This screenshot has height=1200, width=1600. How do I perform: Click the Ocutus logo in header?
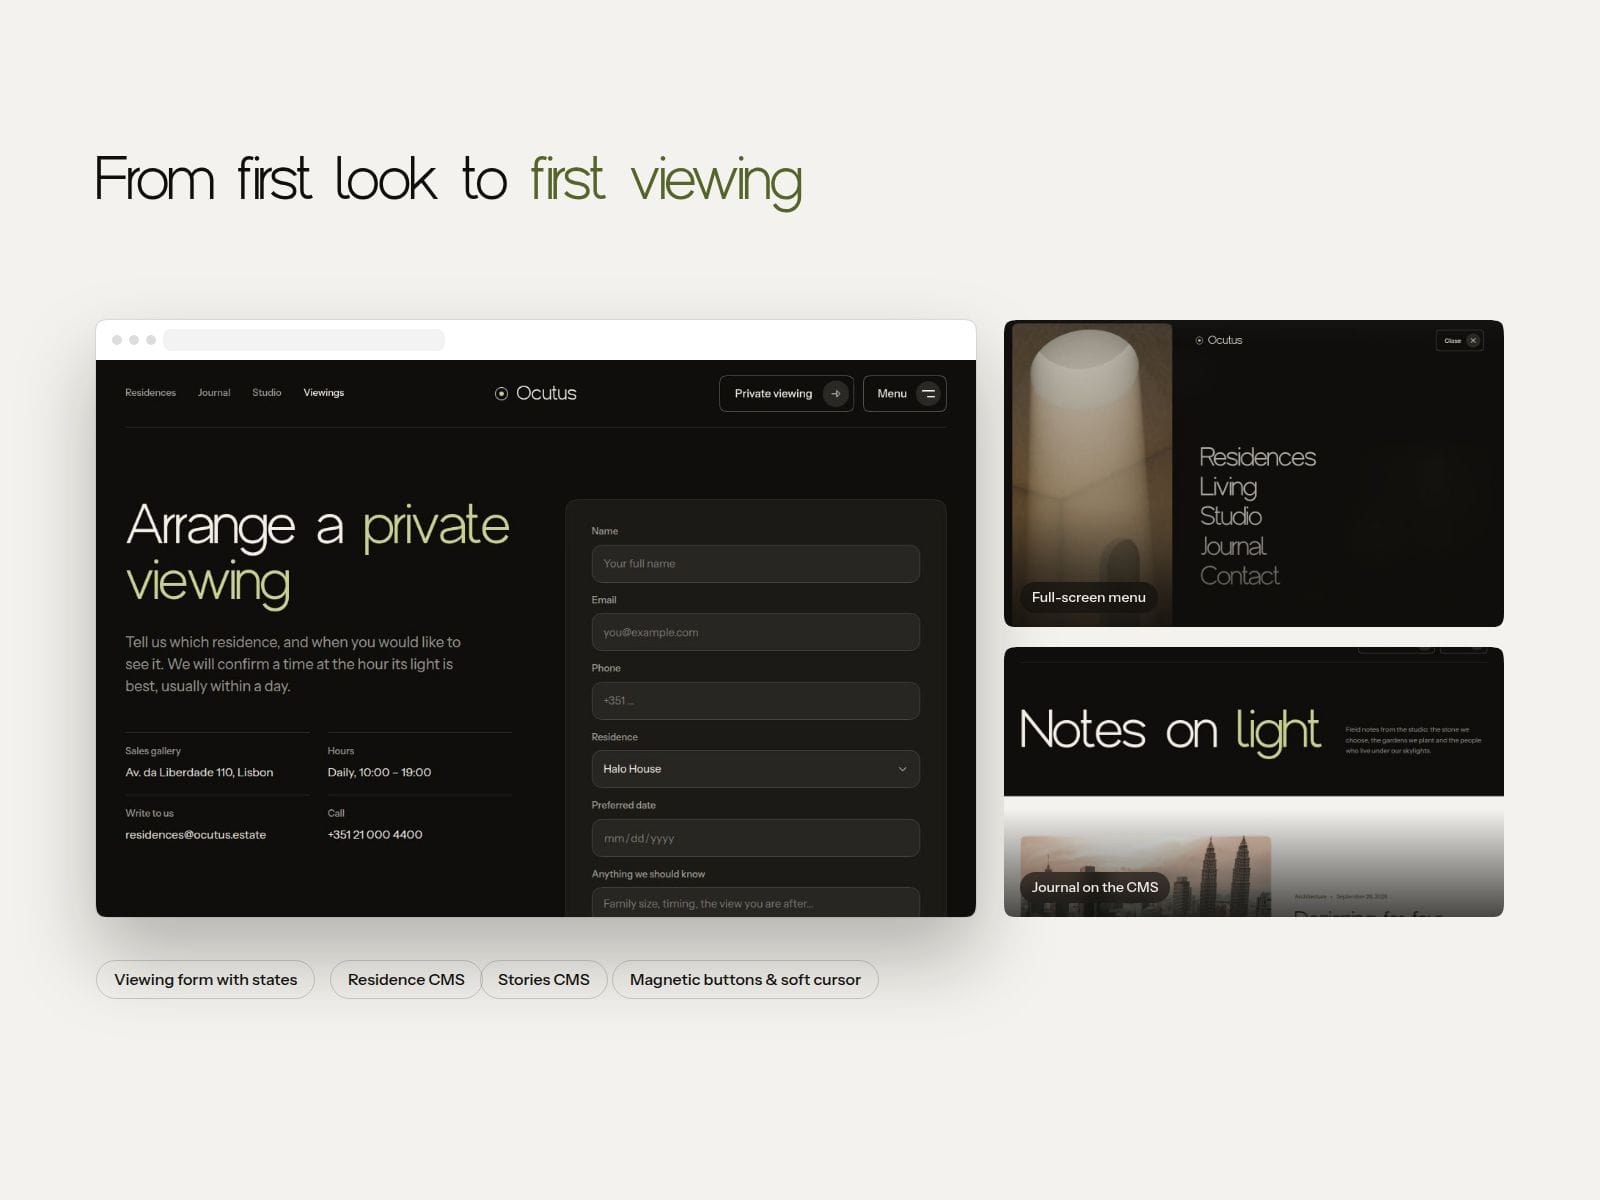coord(536,394)
